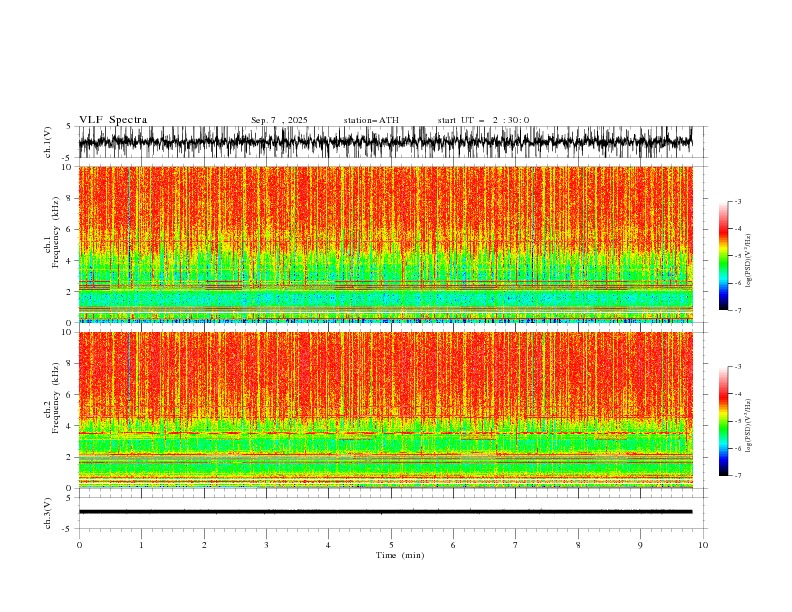Image resolution: width=792 pixels, height=612 pixels.
Task: Click the time axis tick '5'
Action: click(x=391, y=545)
